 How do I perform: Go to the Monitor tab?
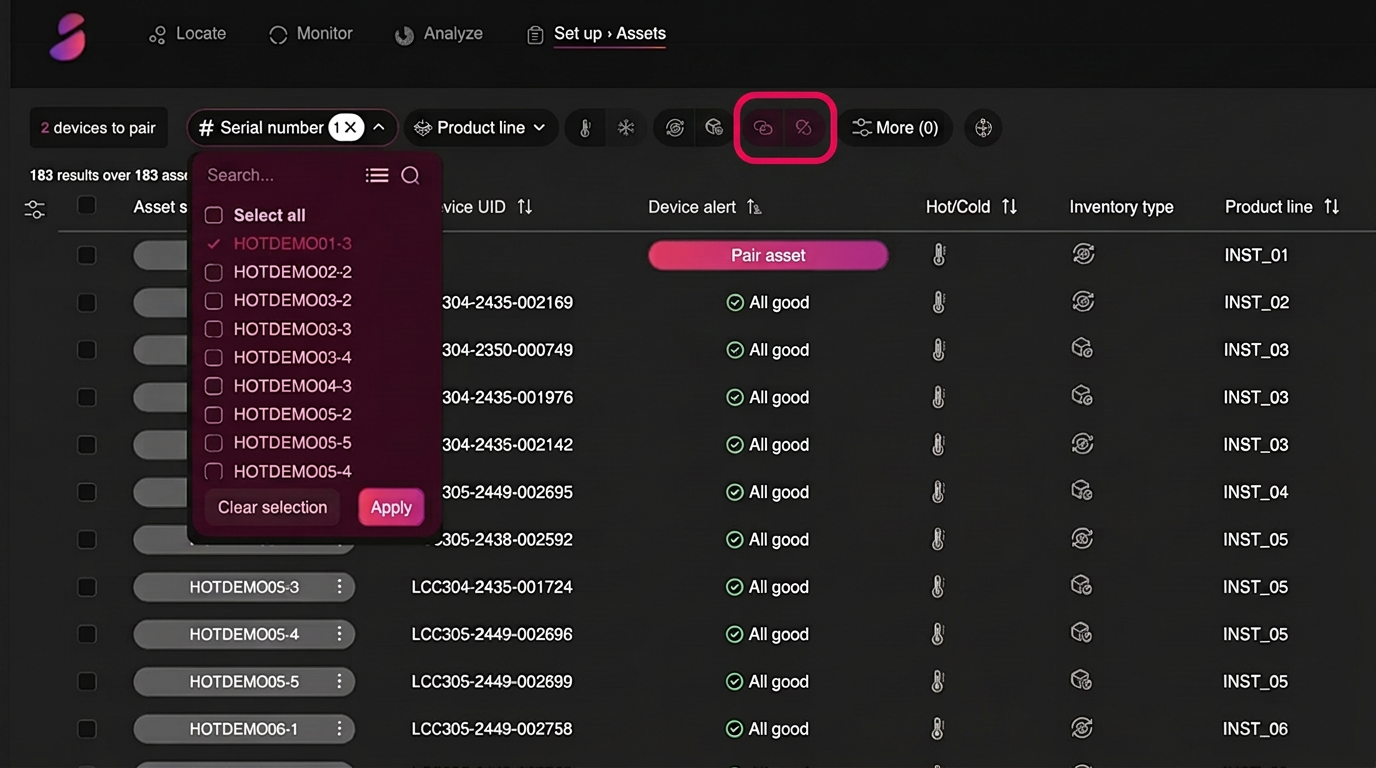click(311, 34)
